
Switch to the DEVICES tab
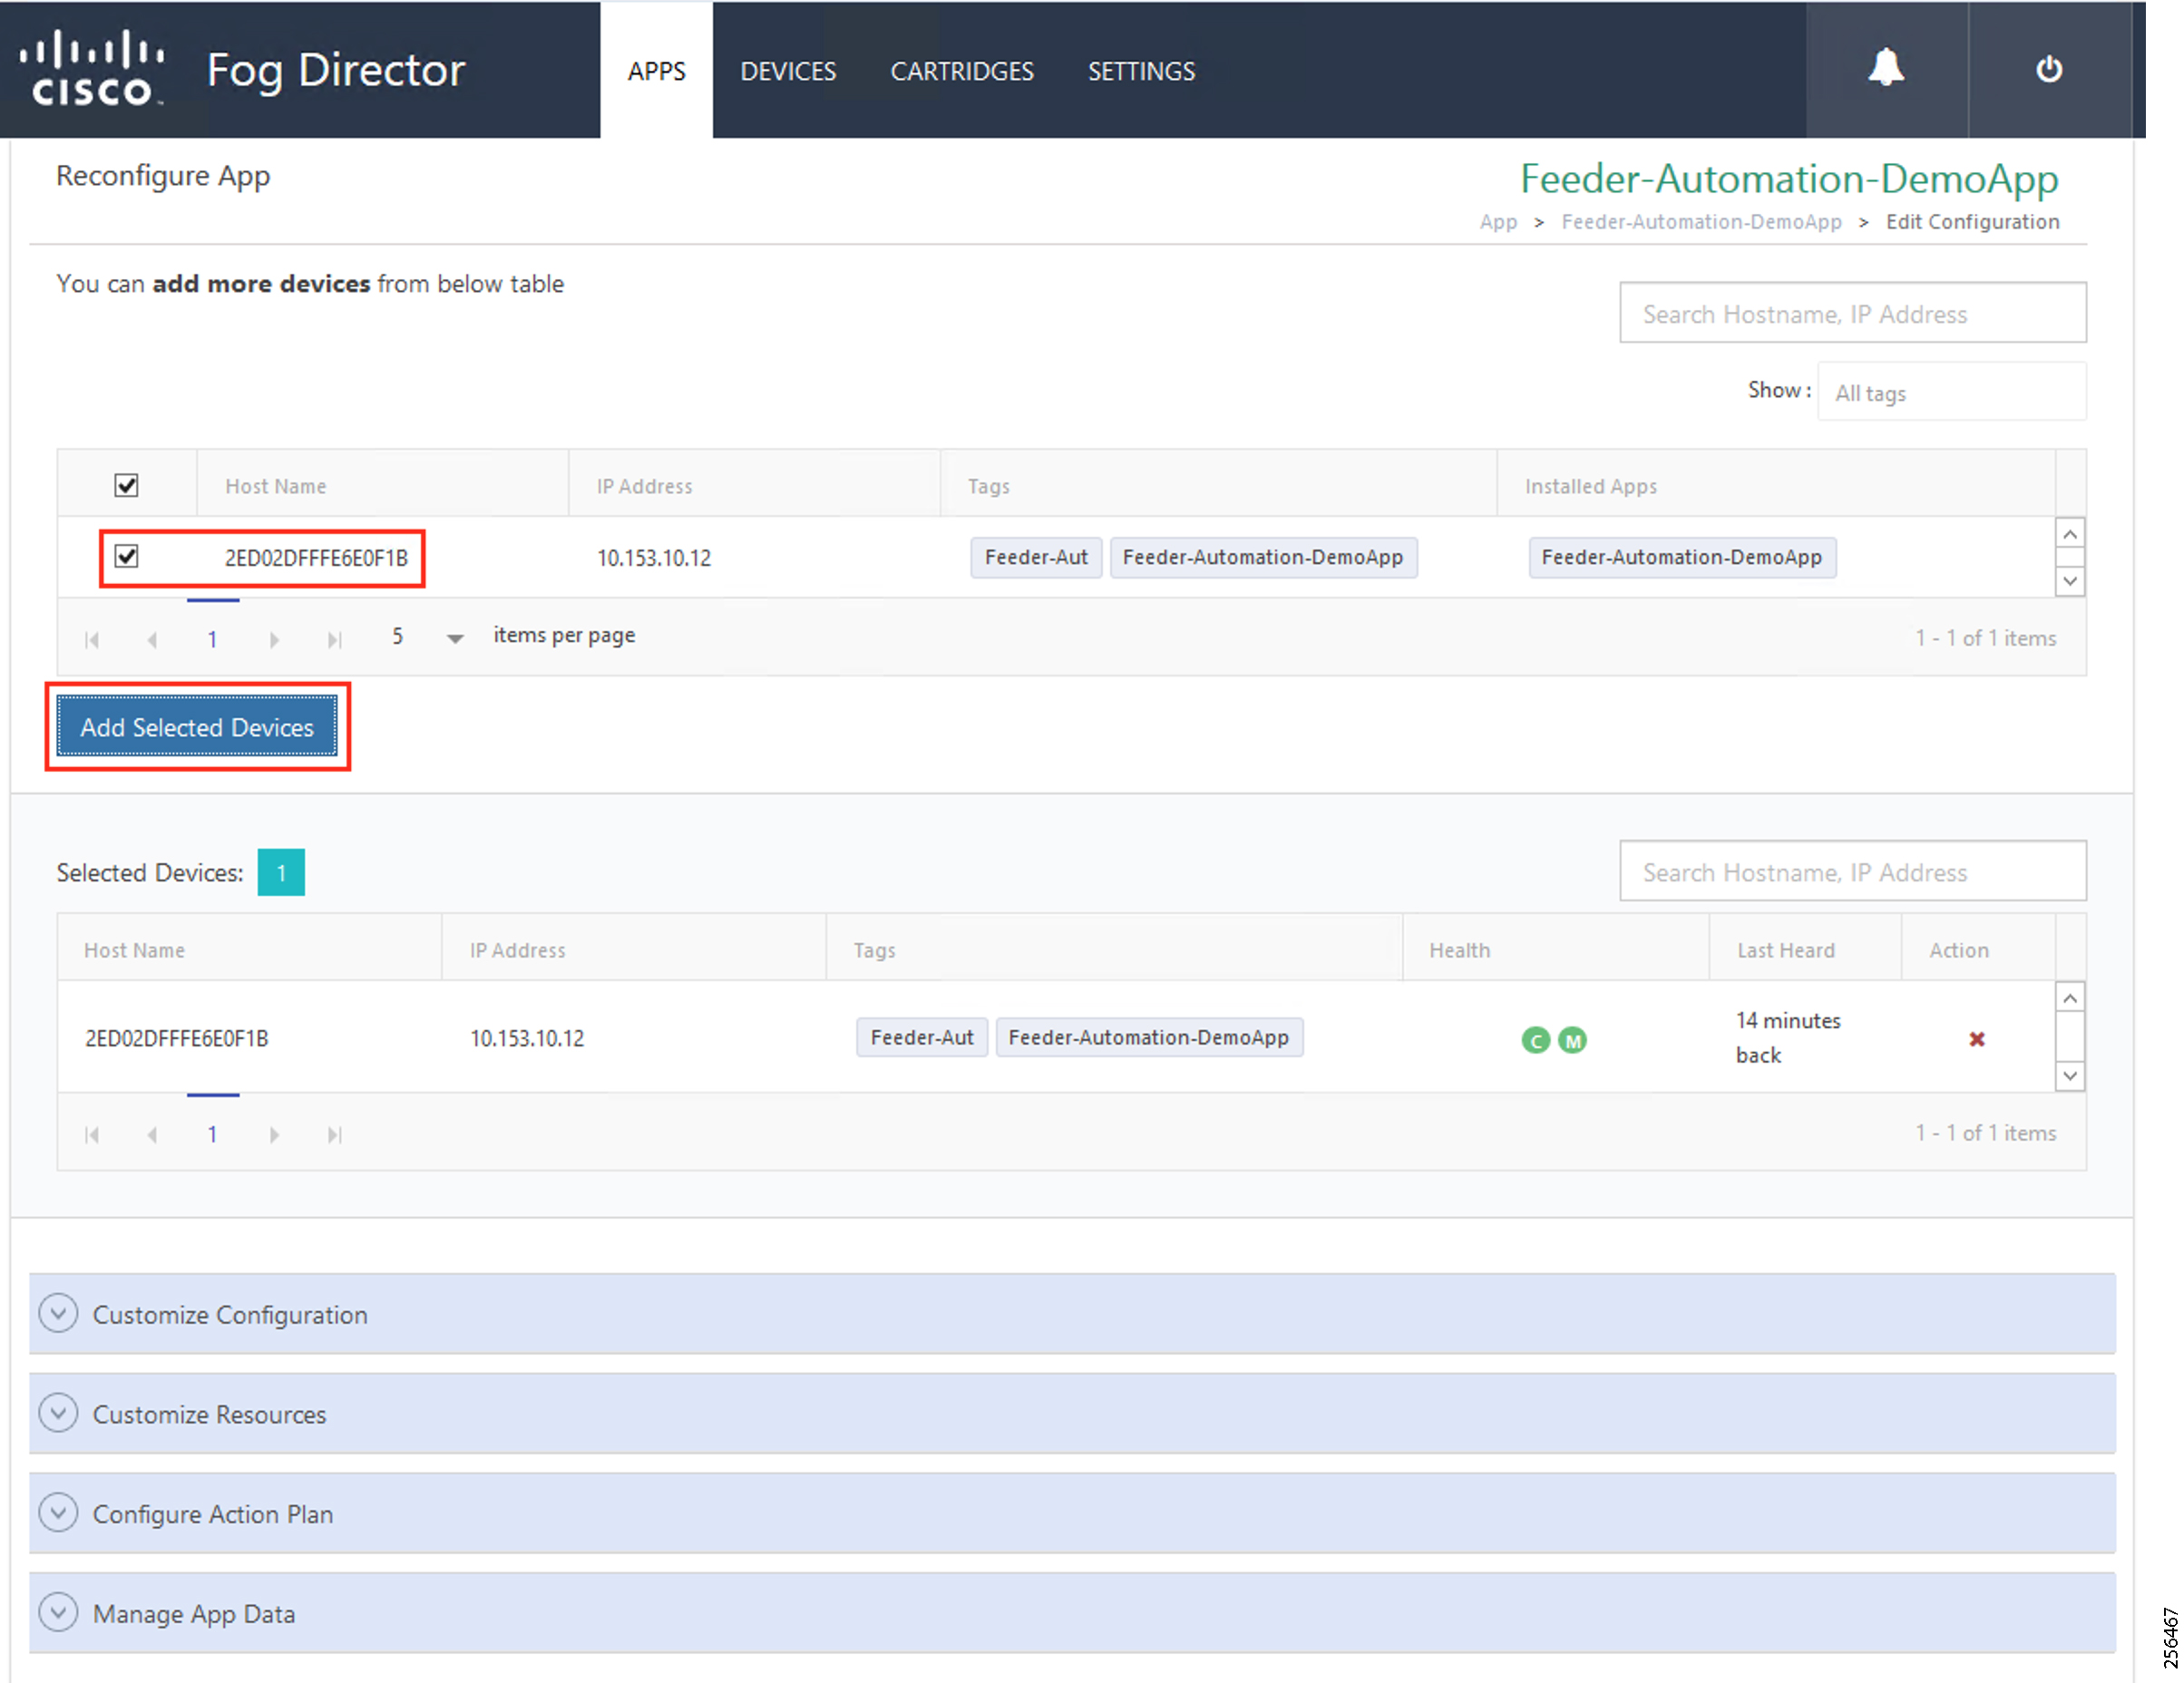(788, 71)
